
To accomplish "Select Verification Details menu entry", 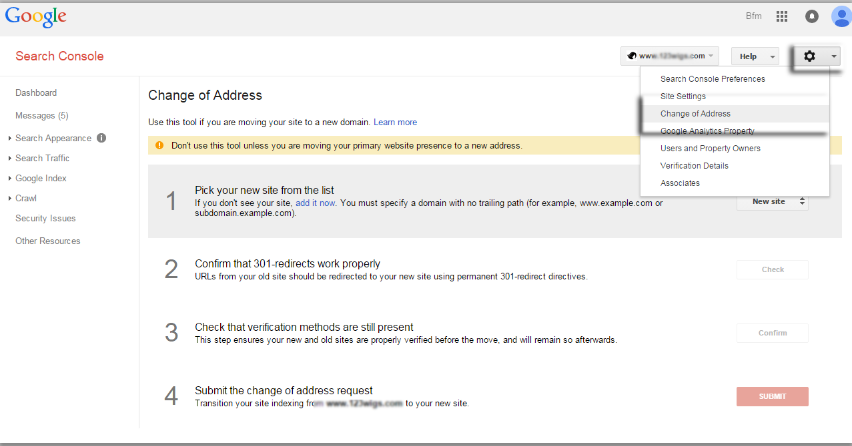I will click(x=694, y=166).
